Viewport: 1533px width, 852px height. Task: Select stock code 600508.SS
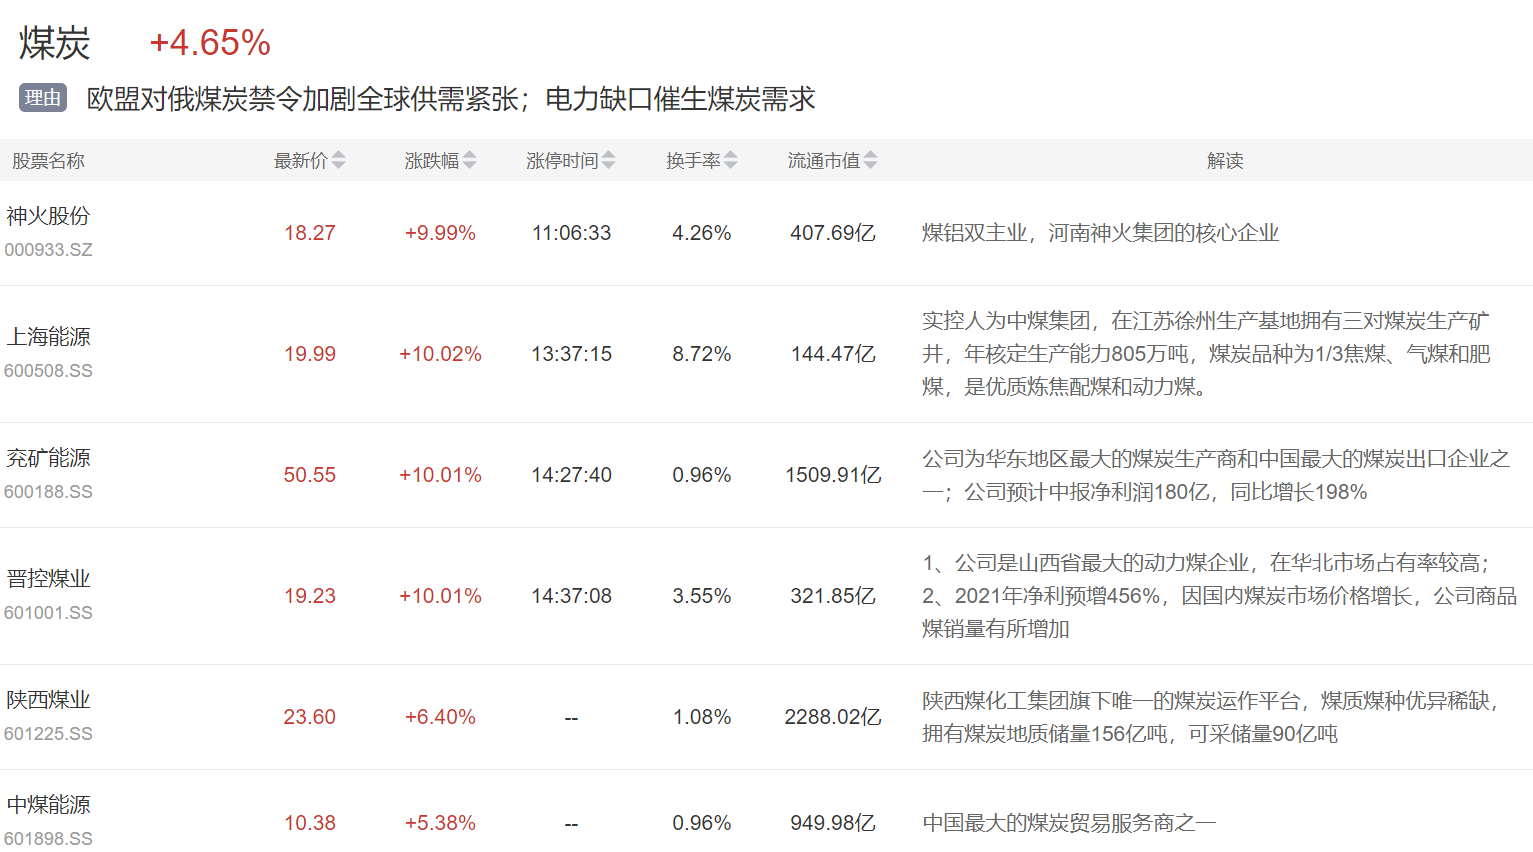(x=48, y=371)
